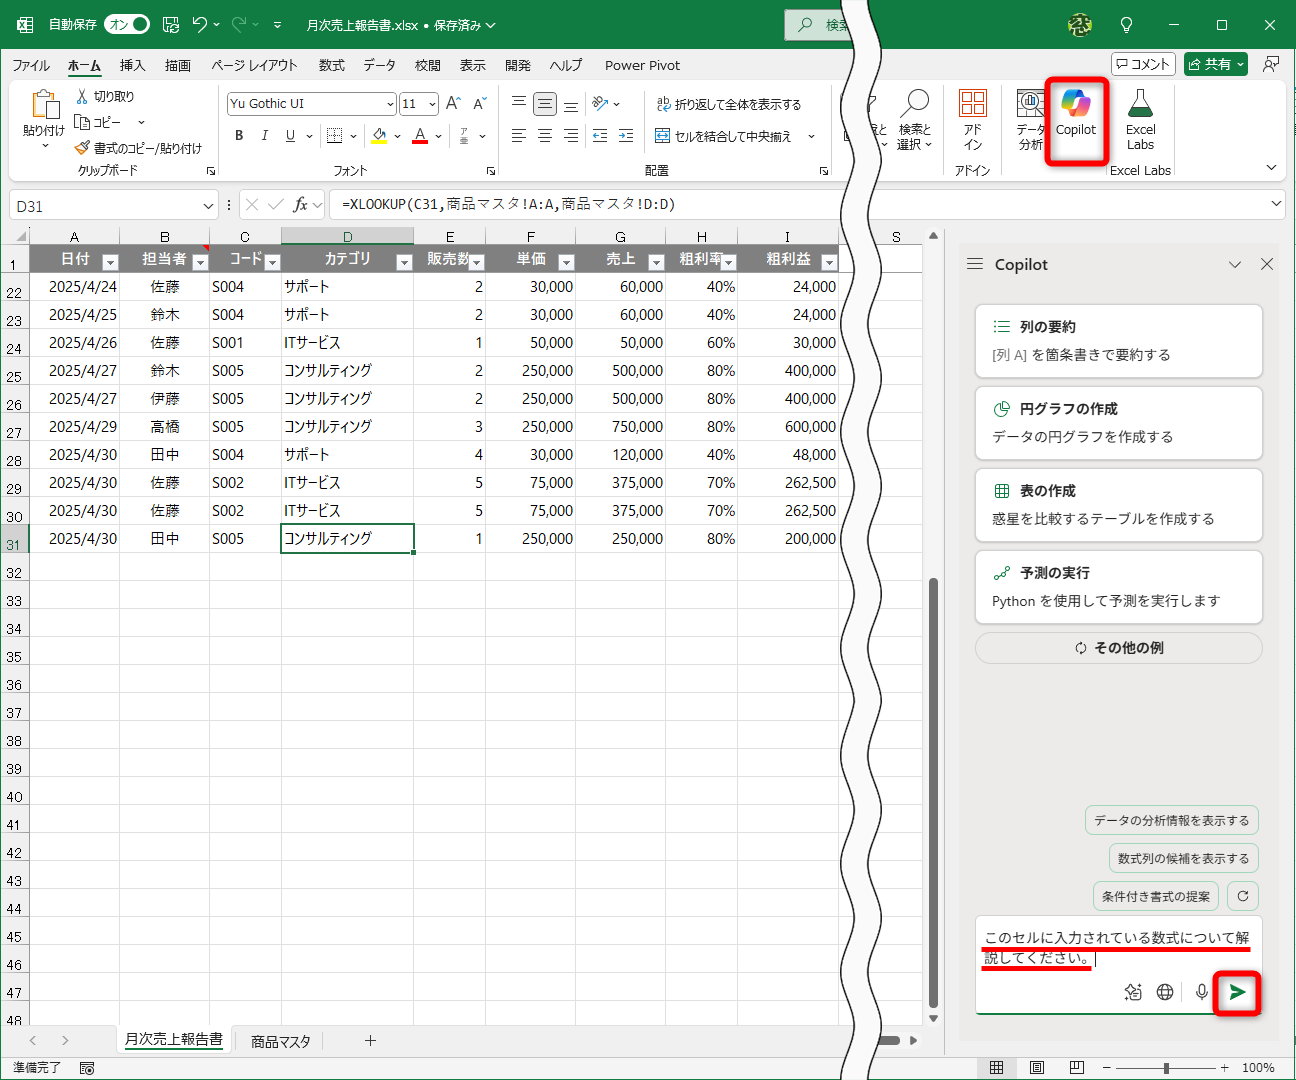Click the sparkle prompt icon in Copilot input
This screenshot has height=1080, width=1296.
coord(1133,992)
